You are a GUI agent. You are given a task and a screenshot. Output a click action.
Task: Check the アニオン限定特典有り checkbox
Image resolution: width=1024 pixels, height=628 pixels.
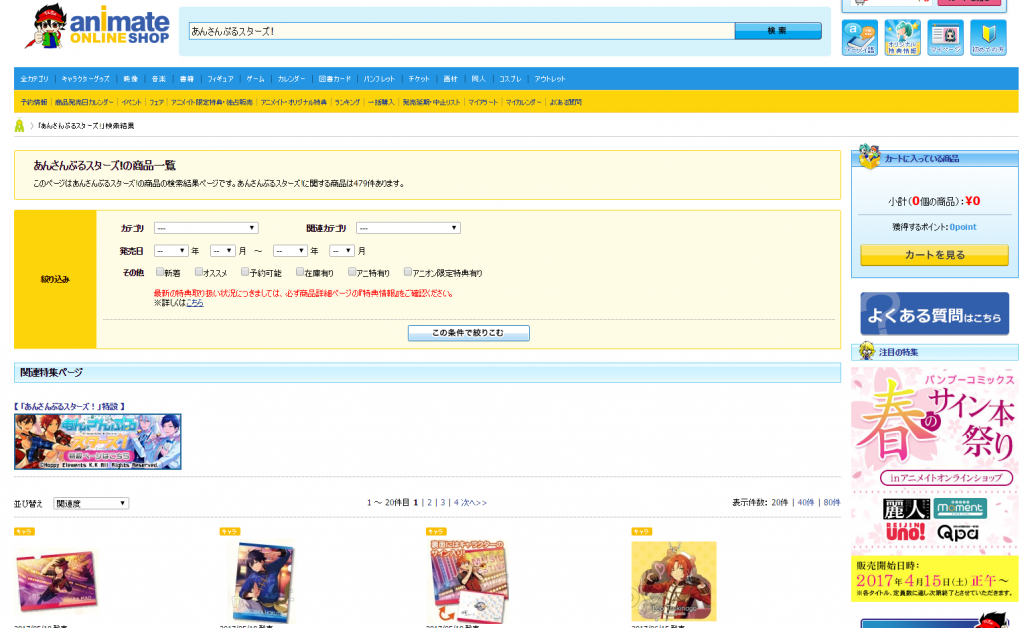point(408,272)
